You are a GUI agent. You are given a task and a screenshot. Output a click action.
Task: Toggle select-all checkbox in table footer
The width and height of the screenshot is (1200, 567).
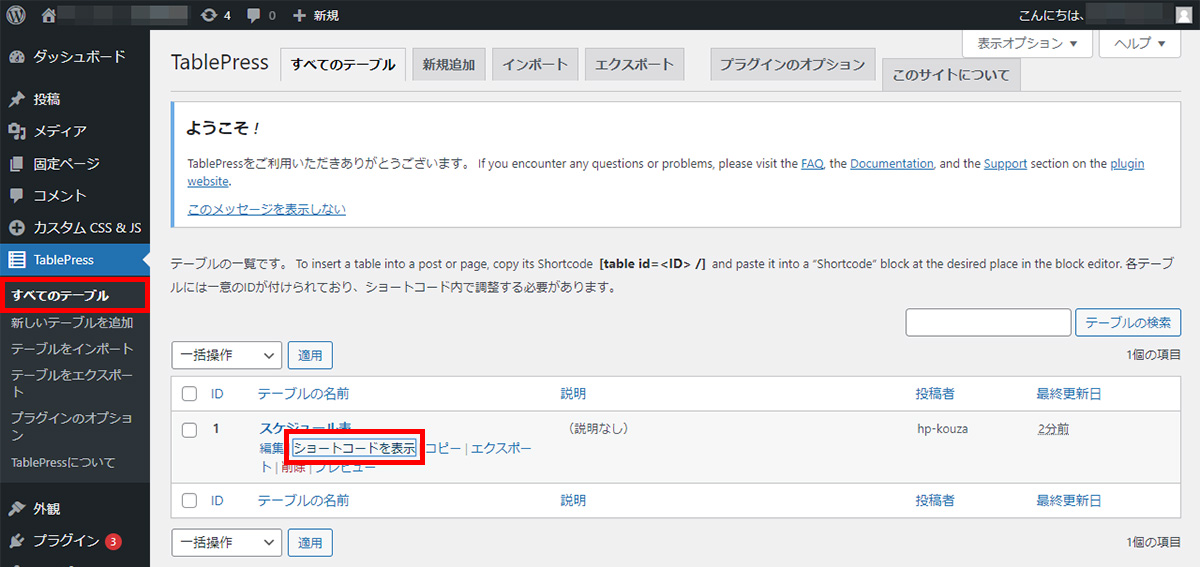tap(189, 500)
